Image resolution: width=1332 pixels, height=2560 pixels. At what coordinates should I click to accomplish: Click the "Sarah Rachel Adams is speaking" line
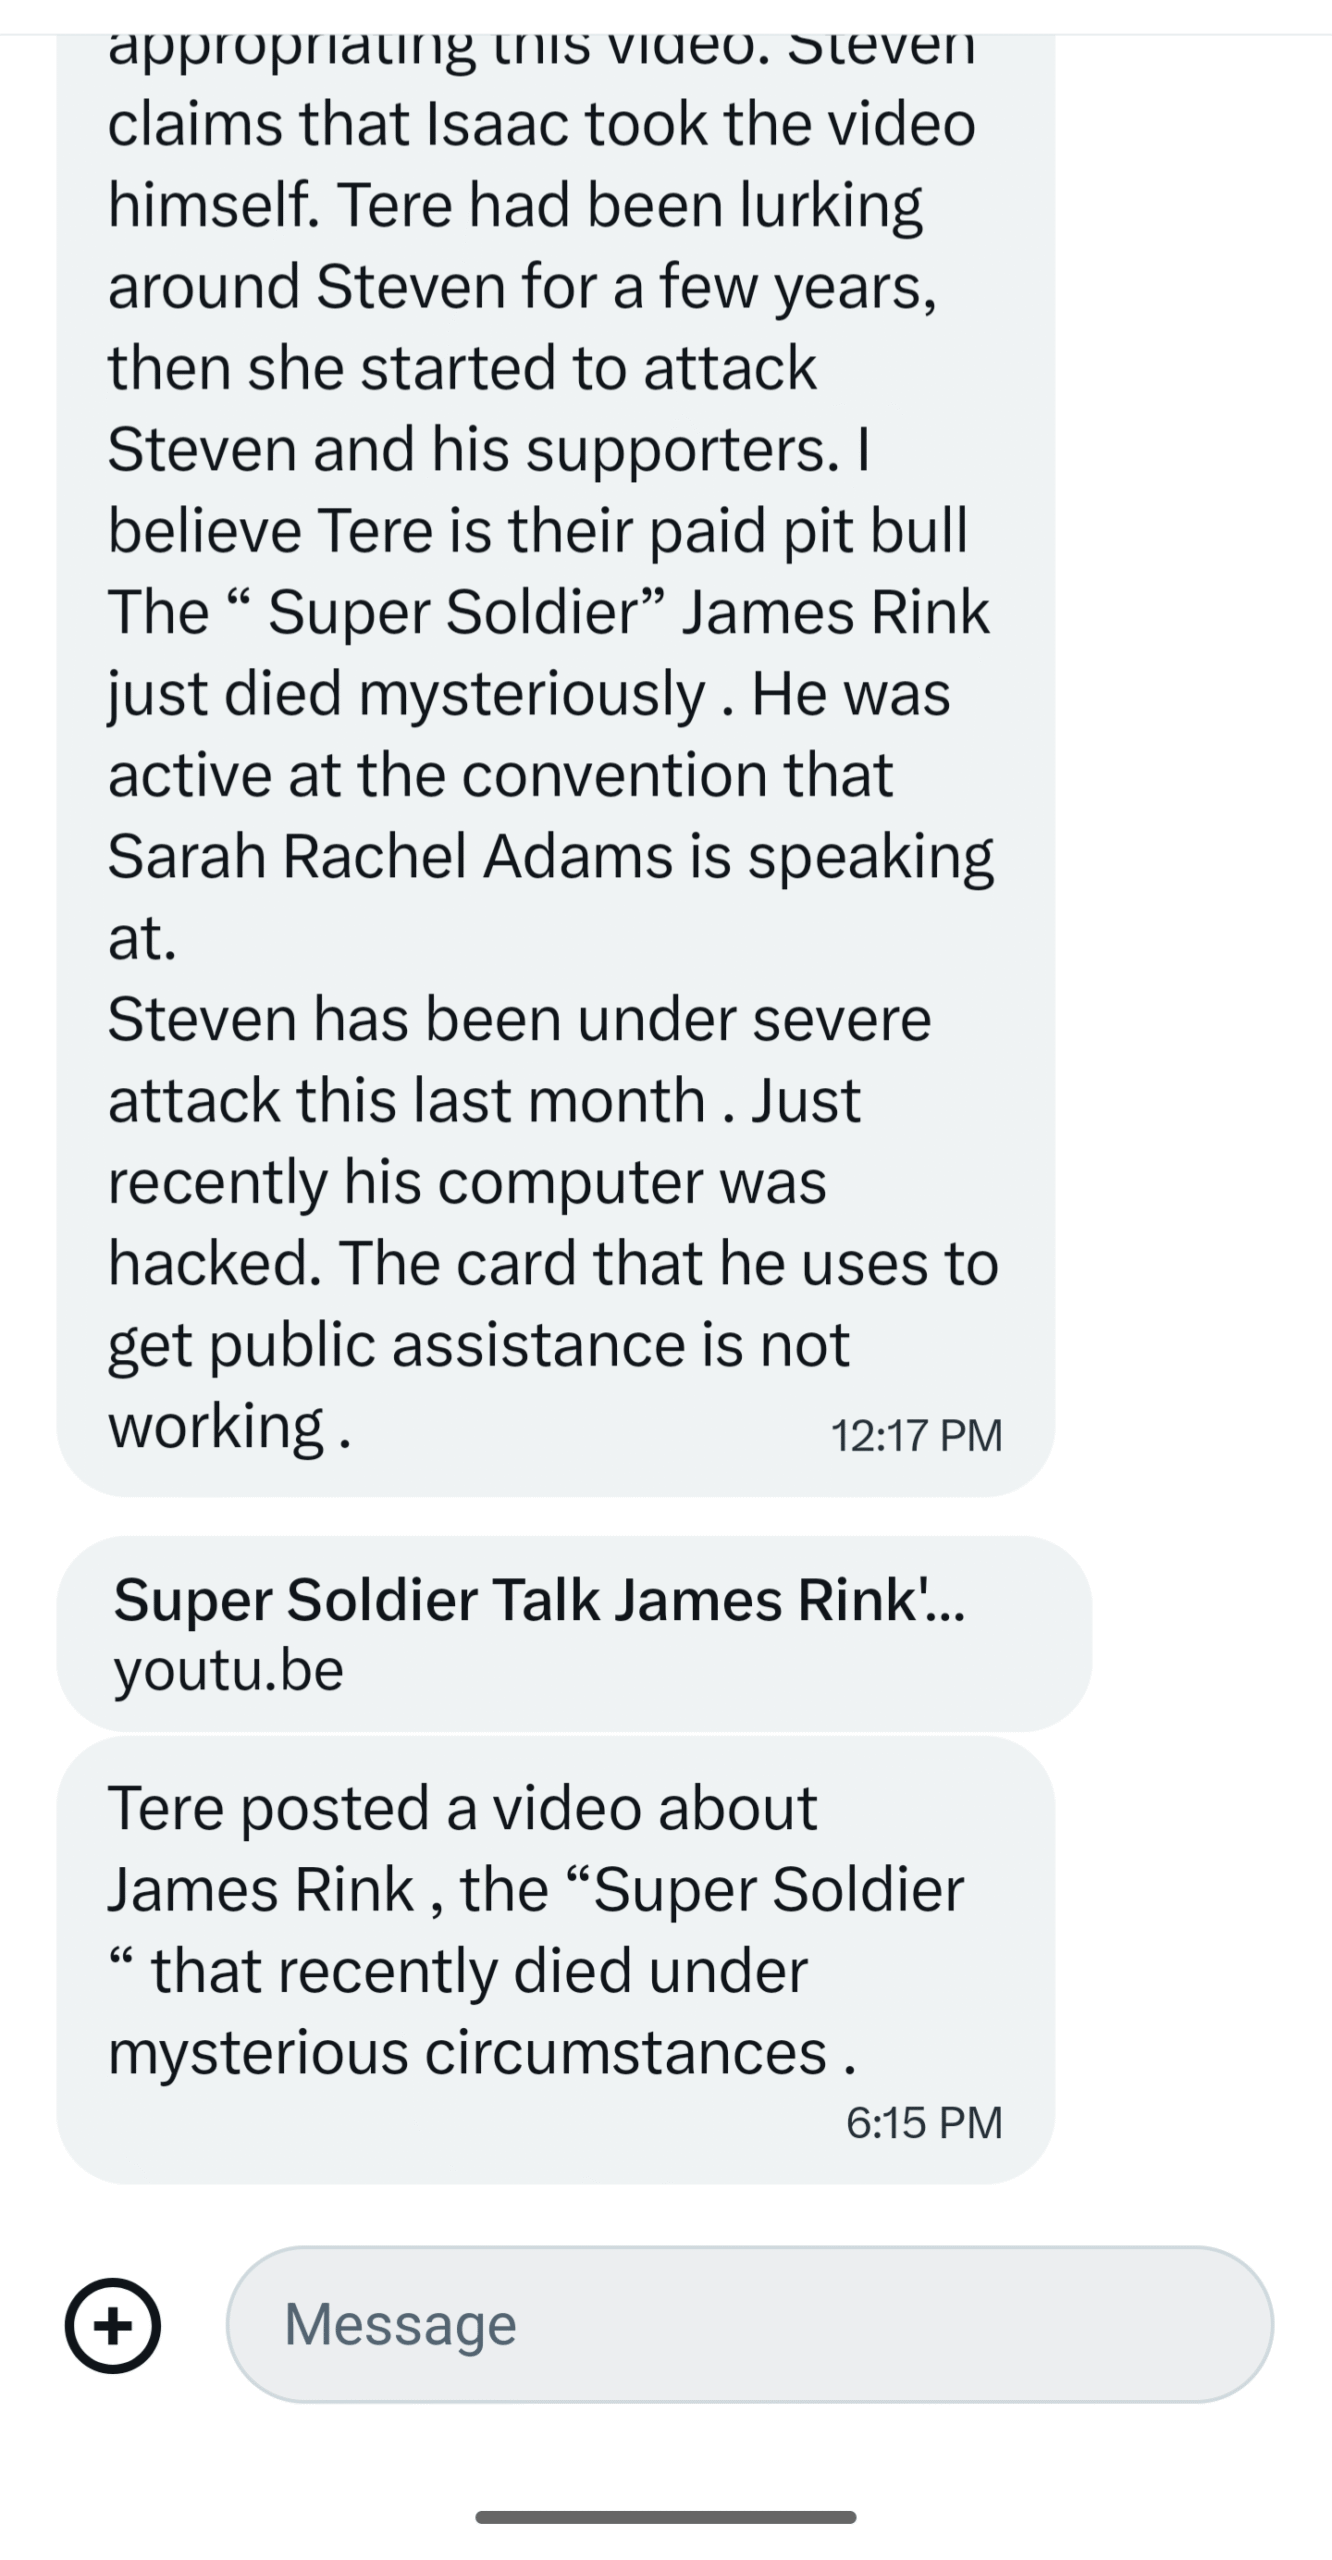[x=551, y=858]
